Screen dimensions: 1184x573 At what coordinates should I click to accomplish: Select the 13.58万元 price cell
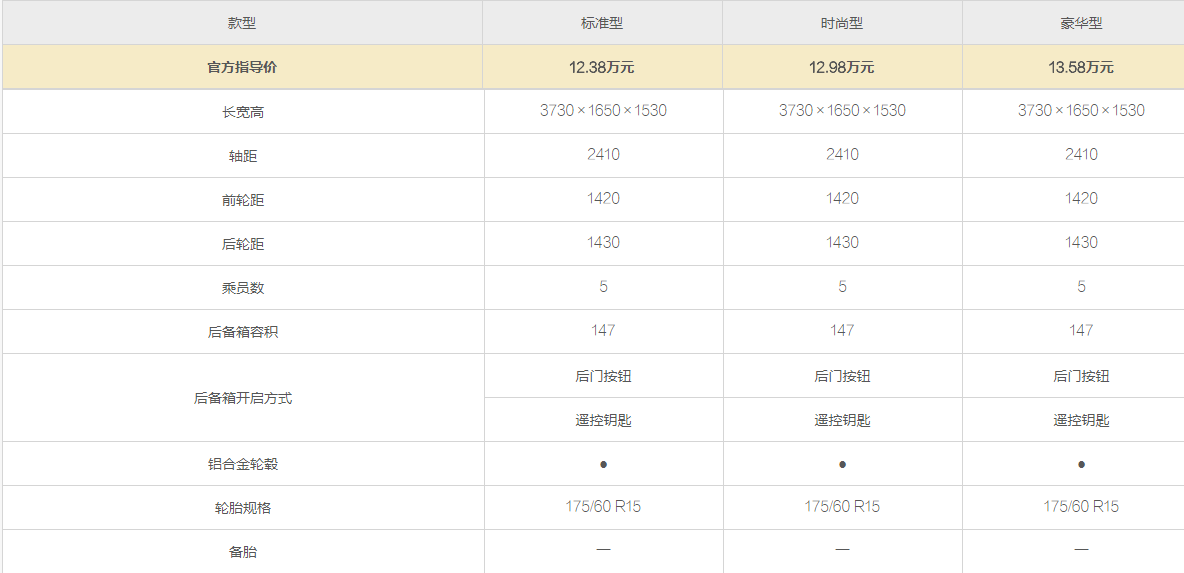pos(1081,67)
